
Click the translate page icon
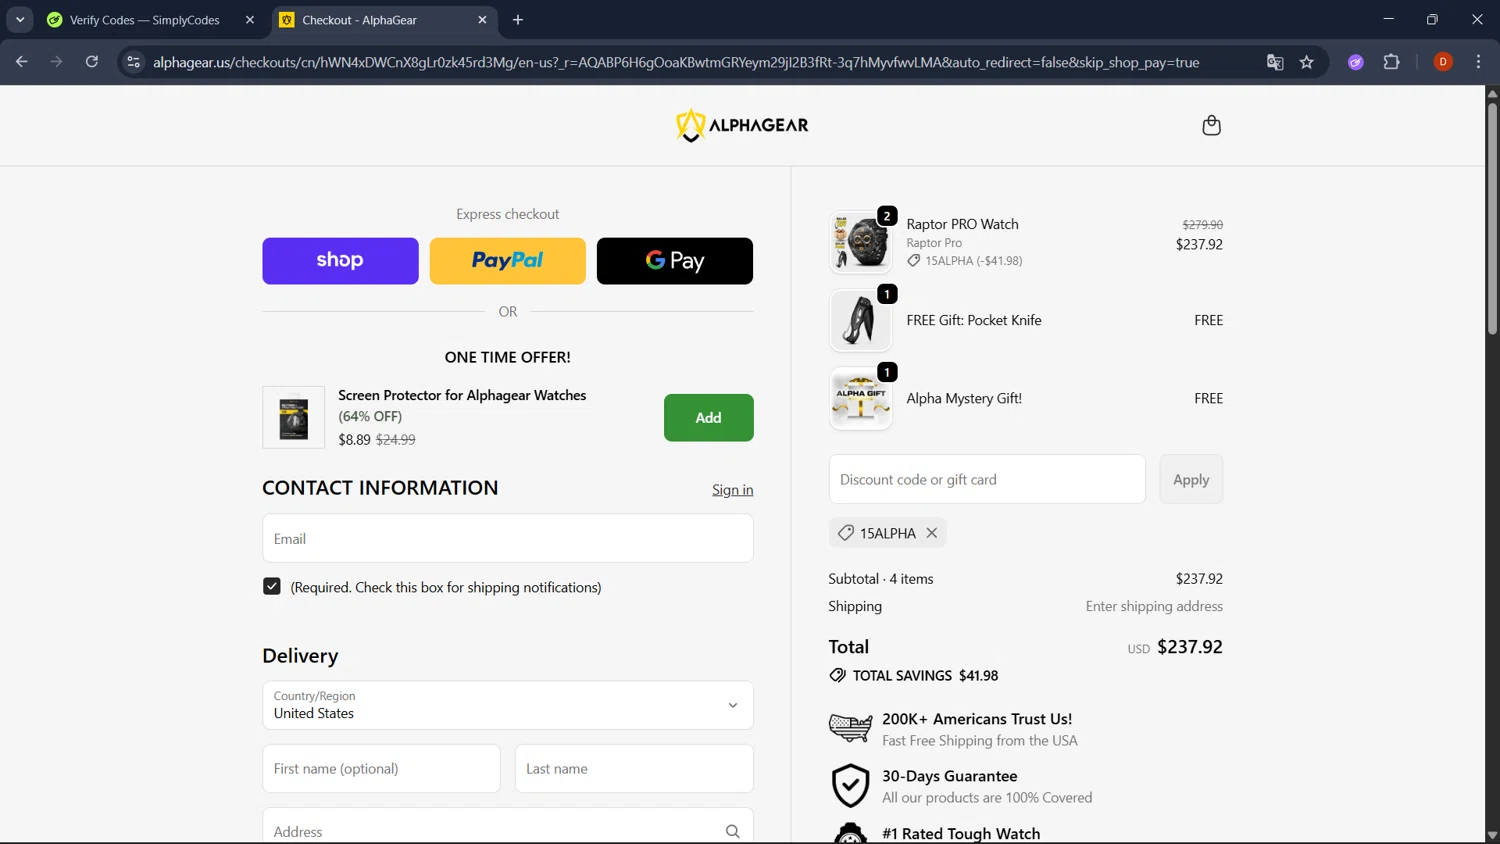point(1274,62)
